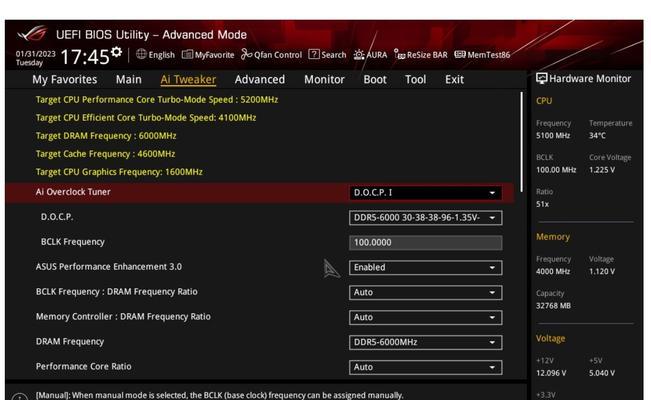Click Target Cache Frequency : 4600MHz text
This screenshot has width=651, height=400.
pos(105,154)
